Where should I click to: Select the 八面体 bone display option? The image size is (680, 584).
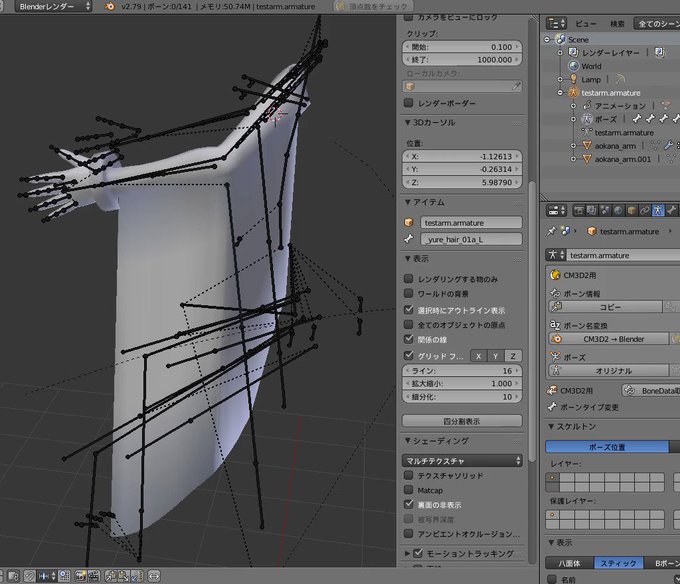click(569, 563)
